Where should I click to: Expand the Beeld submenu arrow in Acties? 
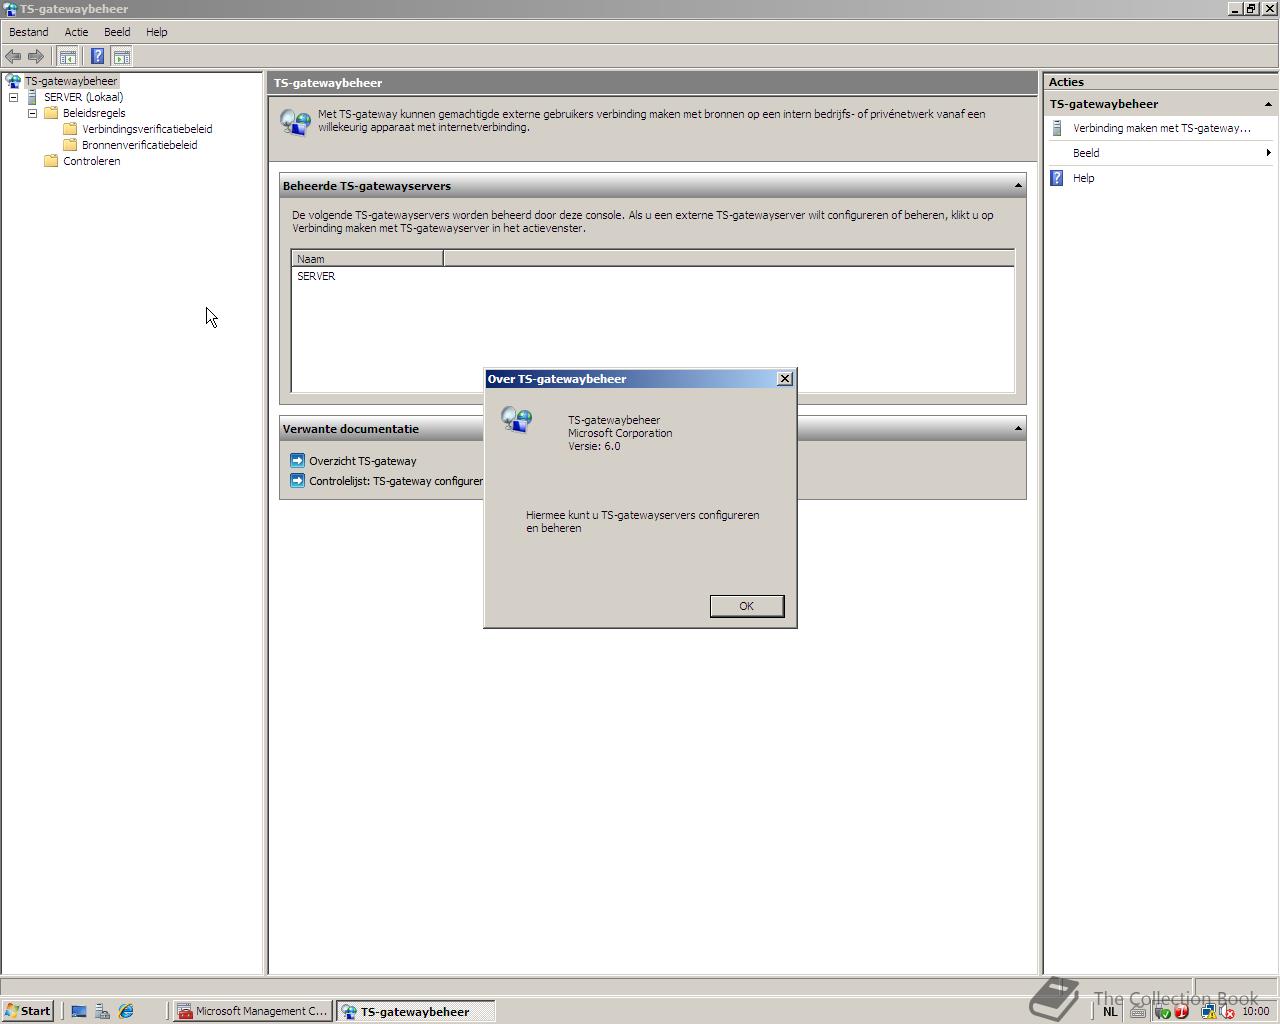[x=1268, y=153]
